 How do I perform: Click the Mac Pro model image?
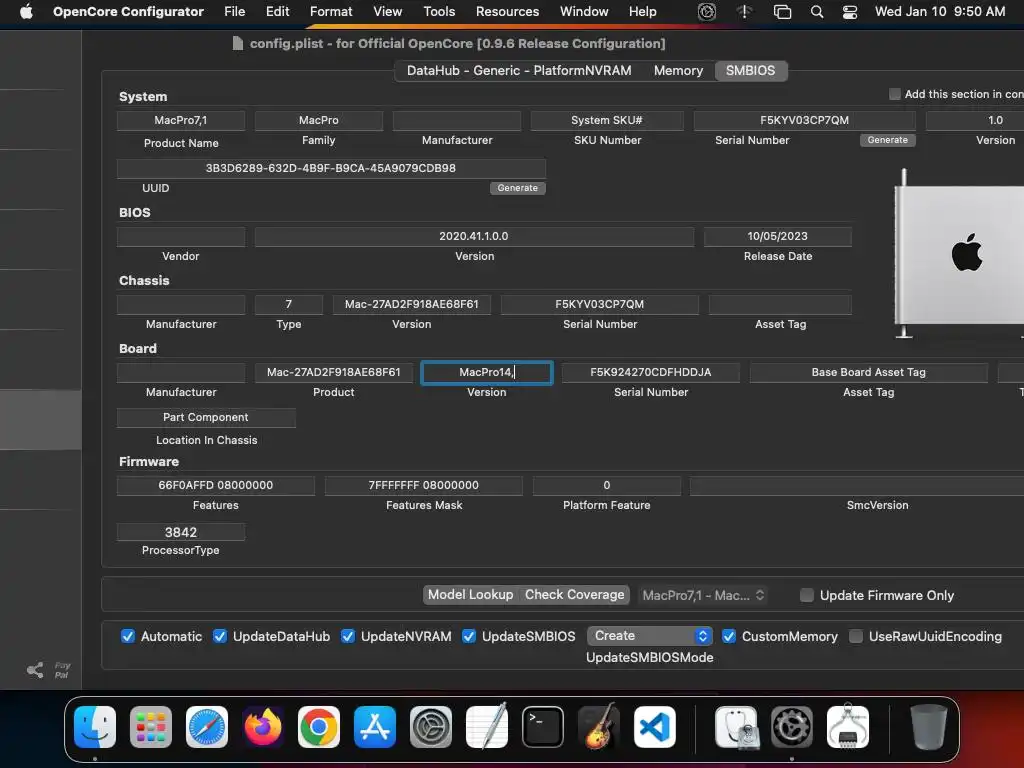pyautogui.click(x=959, y=255)
